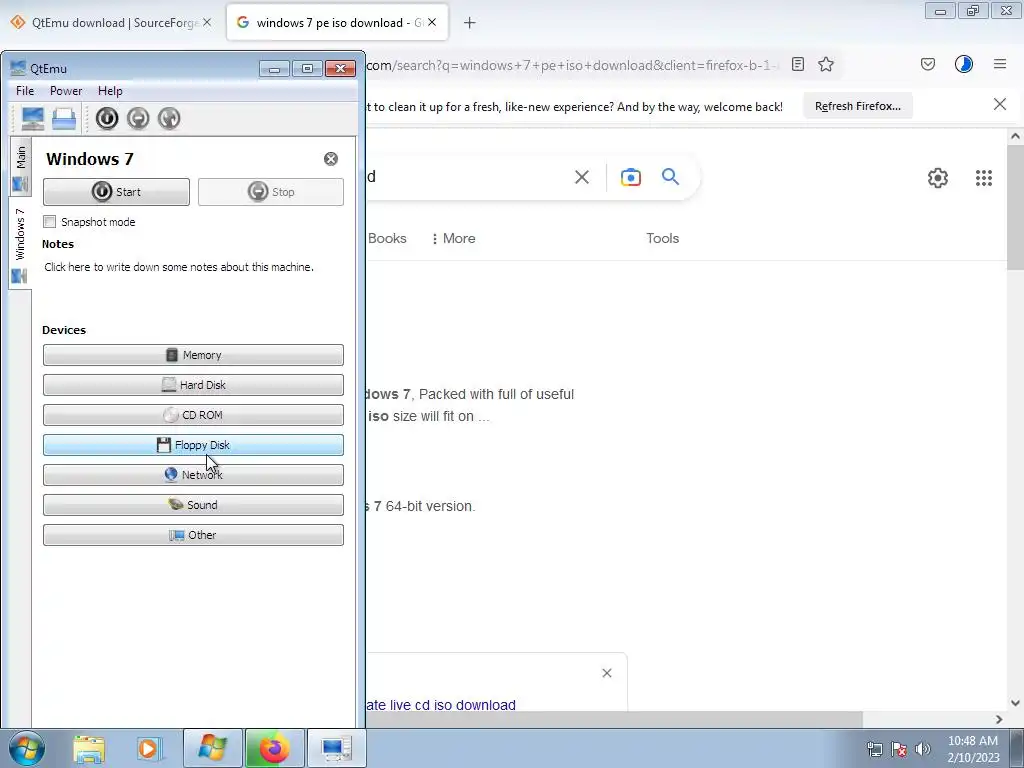Image resolution: width=1024 pixels, height=768 pixels.
Task: Bookmark this page with star icon
Action: click(826, 64)
